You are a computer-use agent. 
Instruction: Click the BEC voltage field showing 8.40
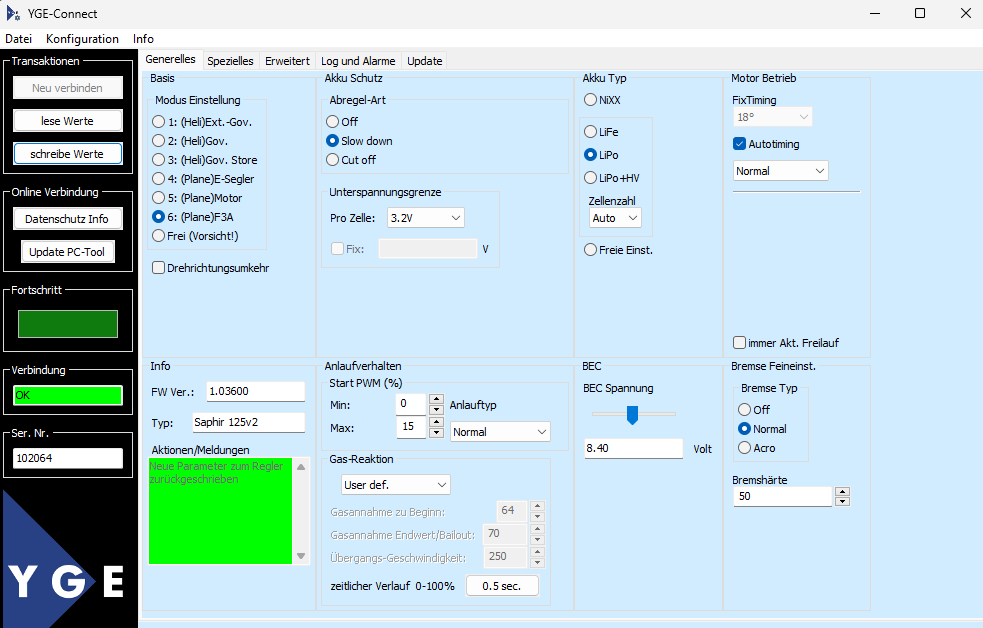coord(633,448)
